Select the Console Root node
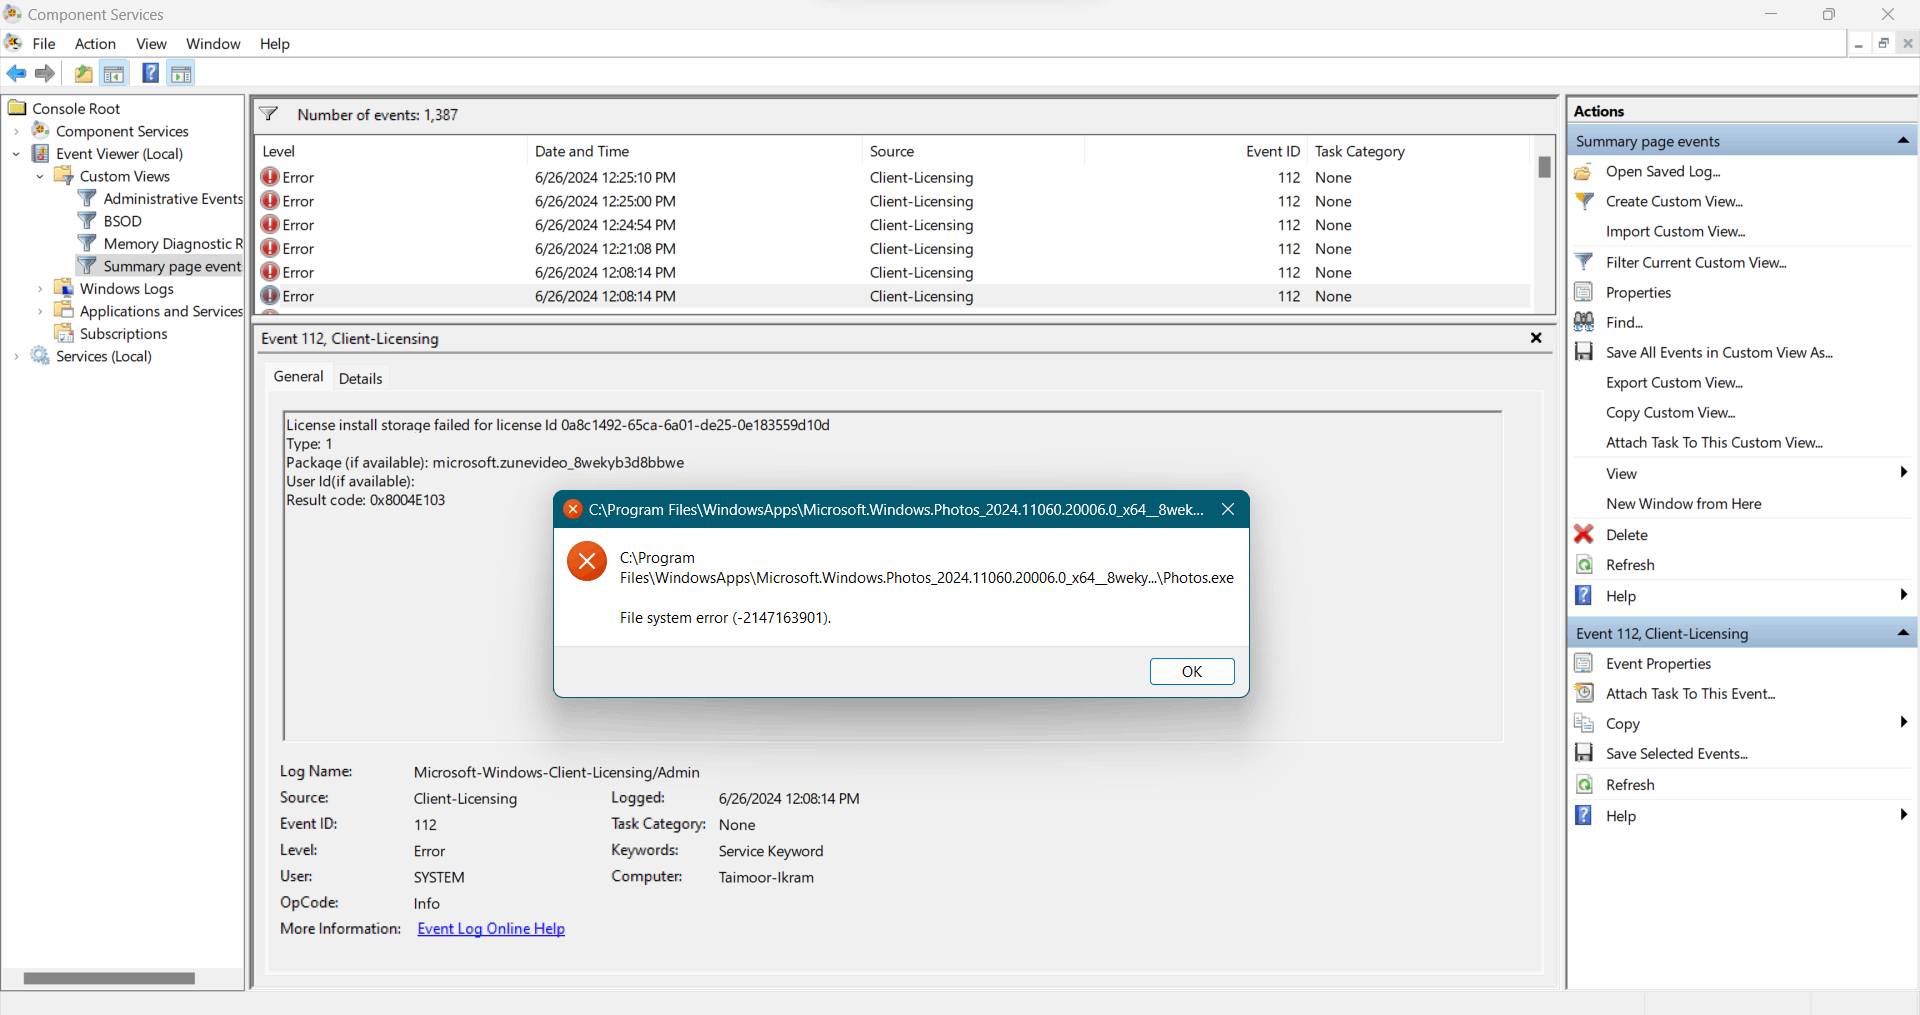Image resolution: width=1920 pixels, height=1015 pixels. pos(76,108)
